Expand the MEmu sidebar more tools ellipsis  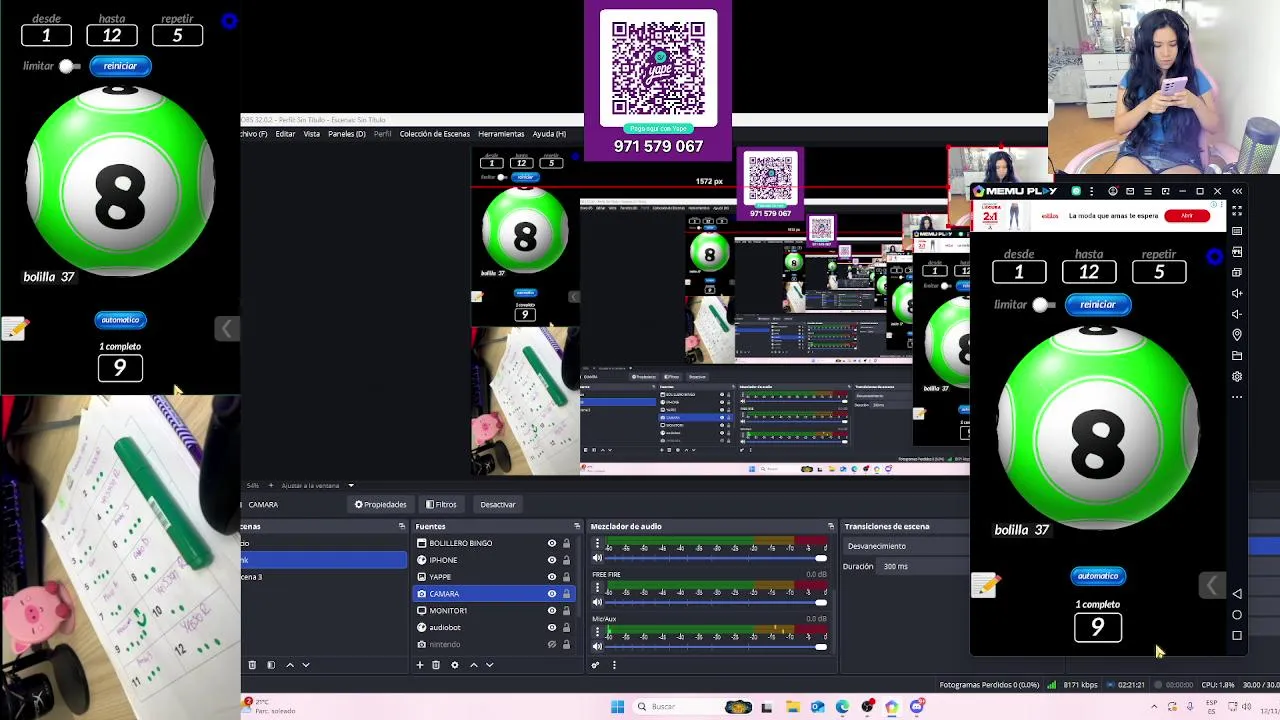[1237, 397]
